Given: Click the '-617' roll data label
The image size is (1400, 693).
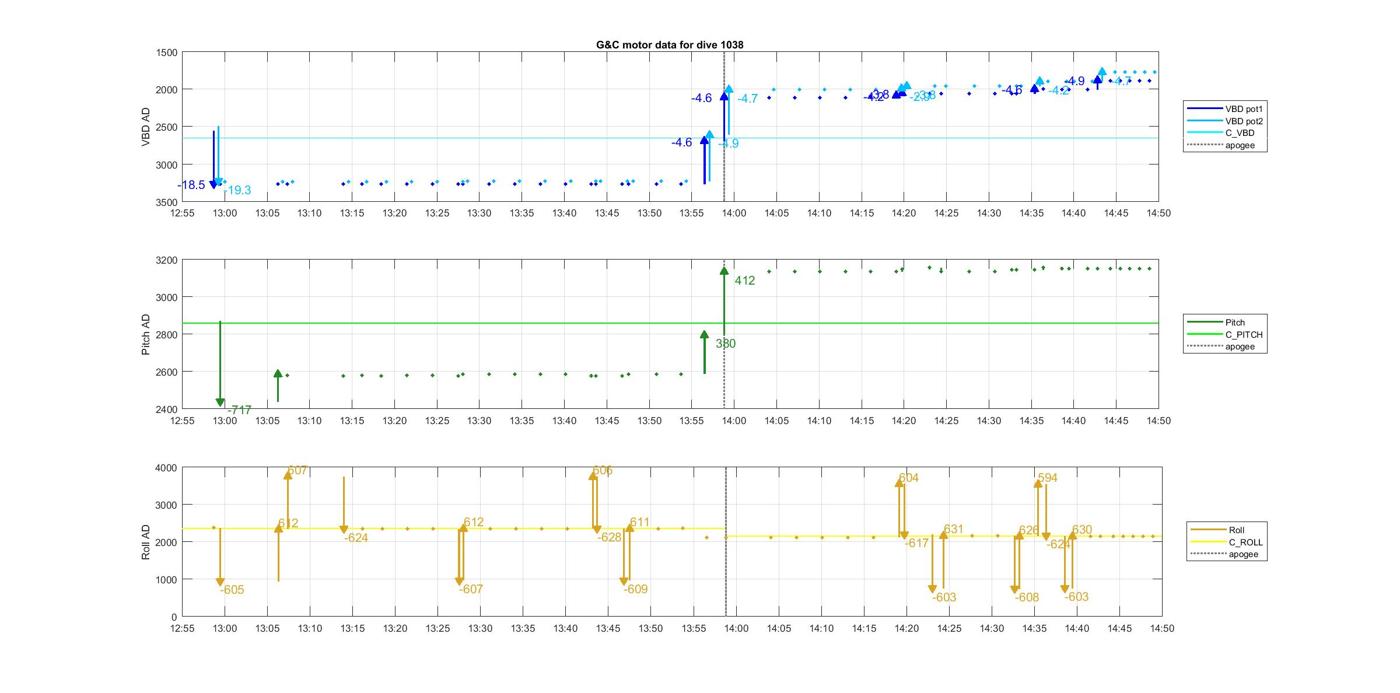Looking at the screenshot, I should [x=917, y=543].
